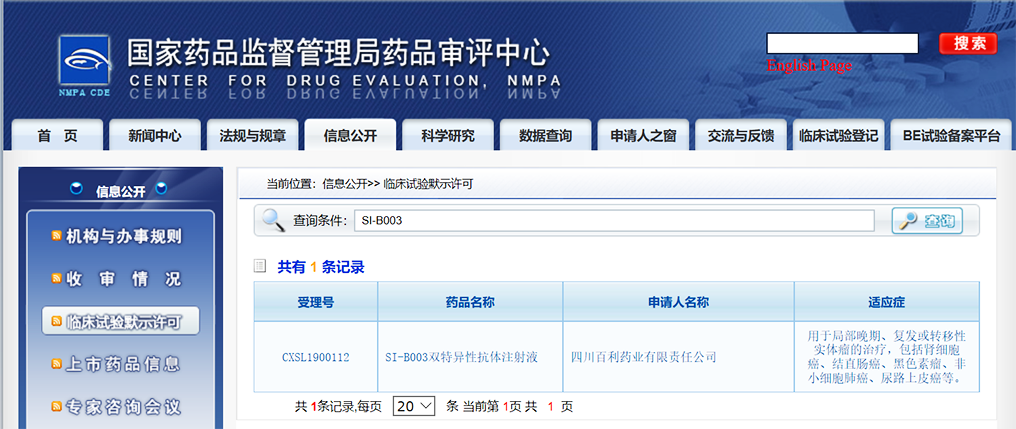Click the orange icon beside 上市药品信息
This screenshot has width=1016, height=429.
click(57, 364)
